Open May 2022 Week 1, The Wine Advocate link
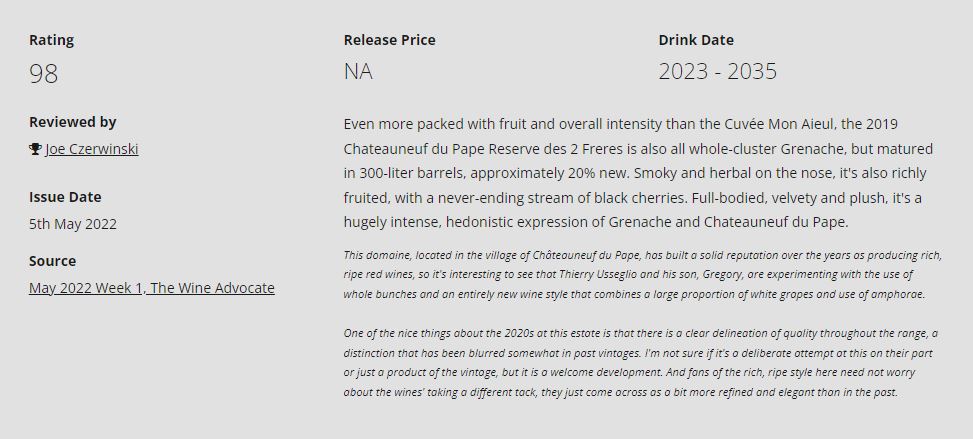Screen dimensions: 973x439 click(152, 288)
